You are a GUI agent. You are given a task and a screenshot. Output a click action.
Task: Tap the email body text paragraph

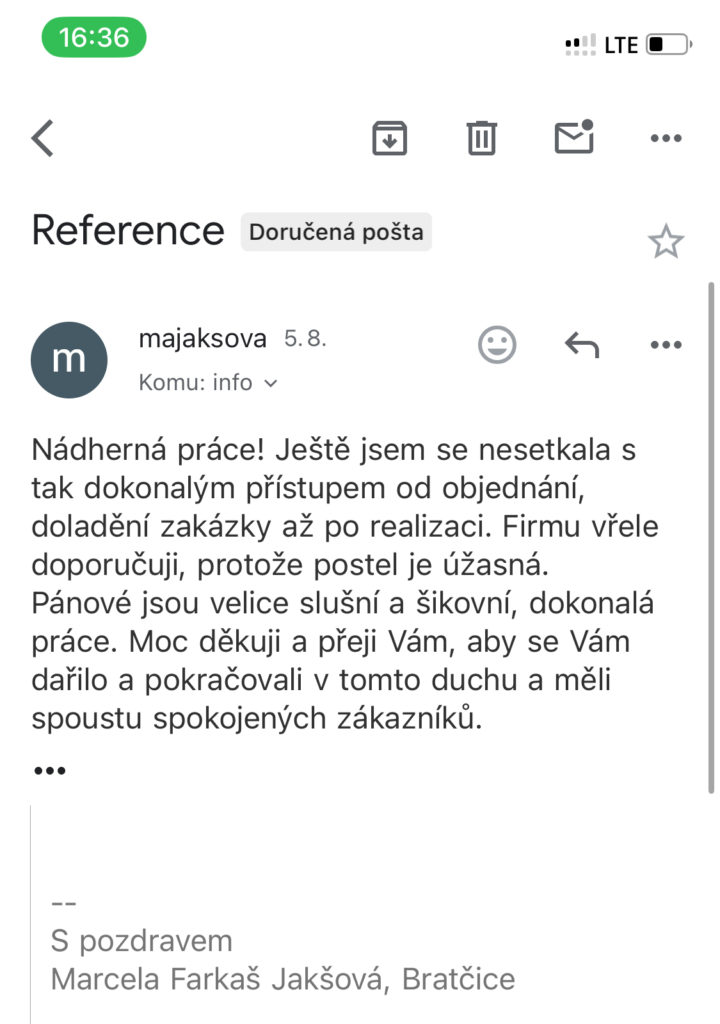tap(345, 584)
